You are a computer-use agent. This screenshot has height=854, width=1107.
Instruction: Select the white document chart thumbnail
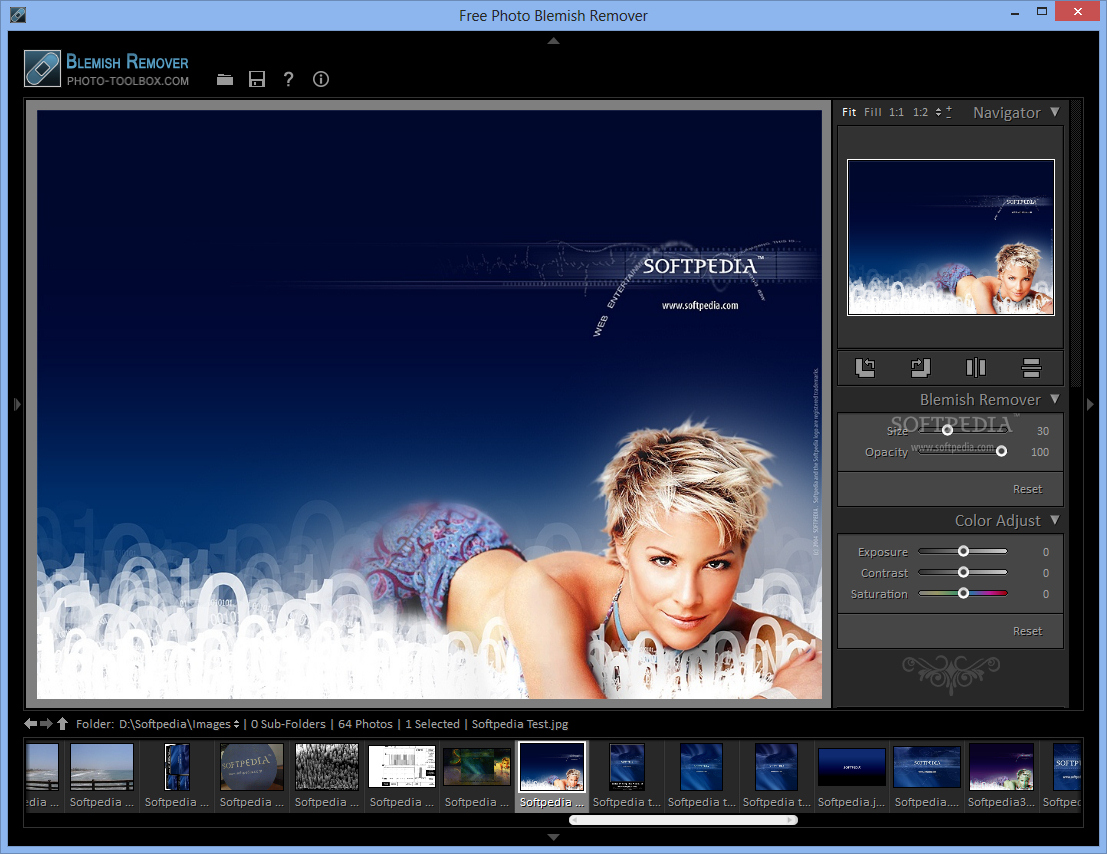point(402,767)
